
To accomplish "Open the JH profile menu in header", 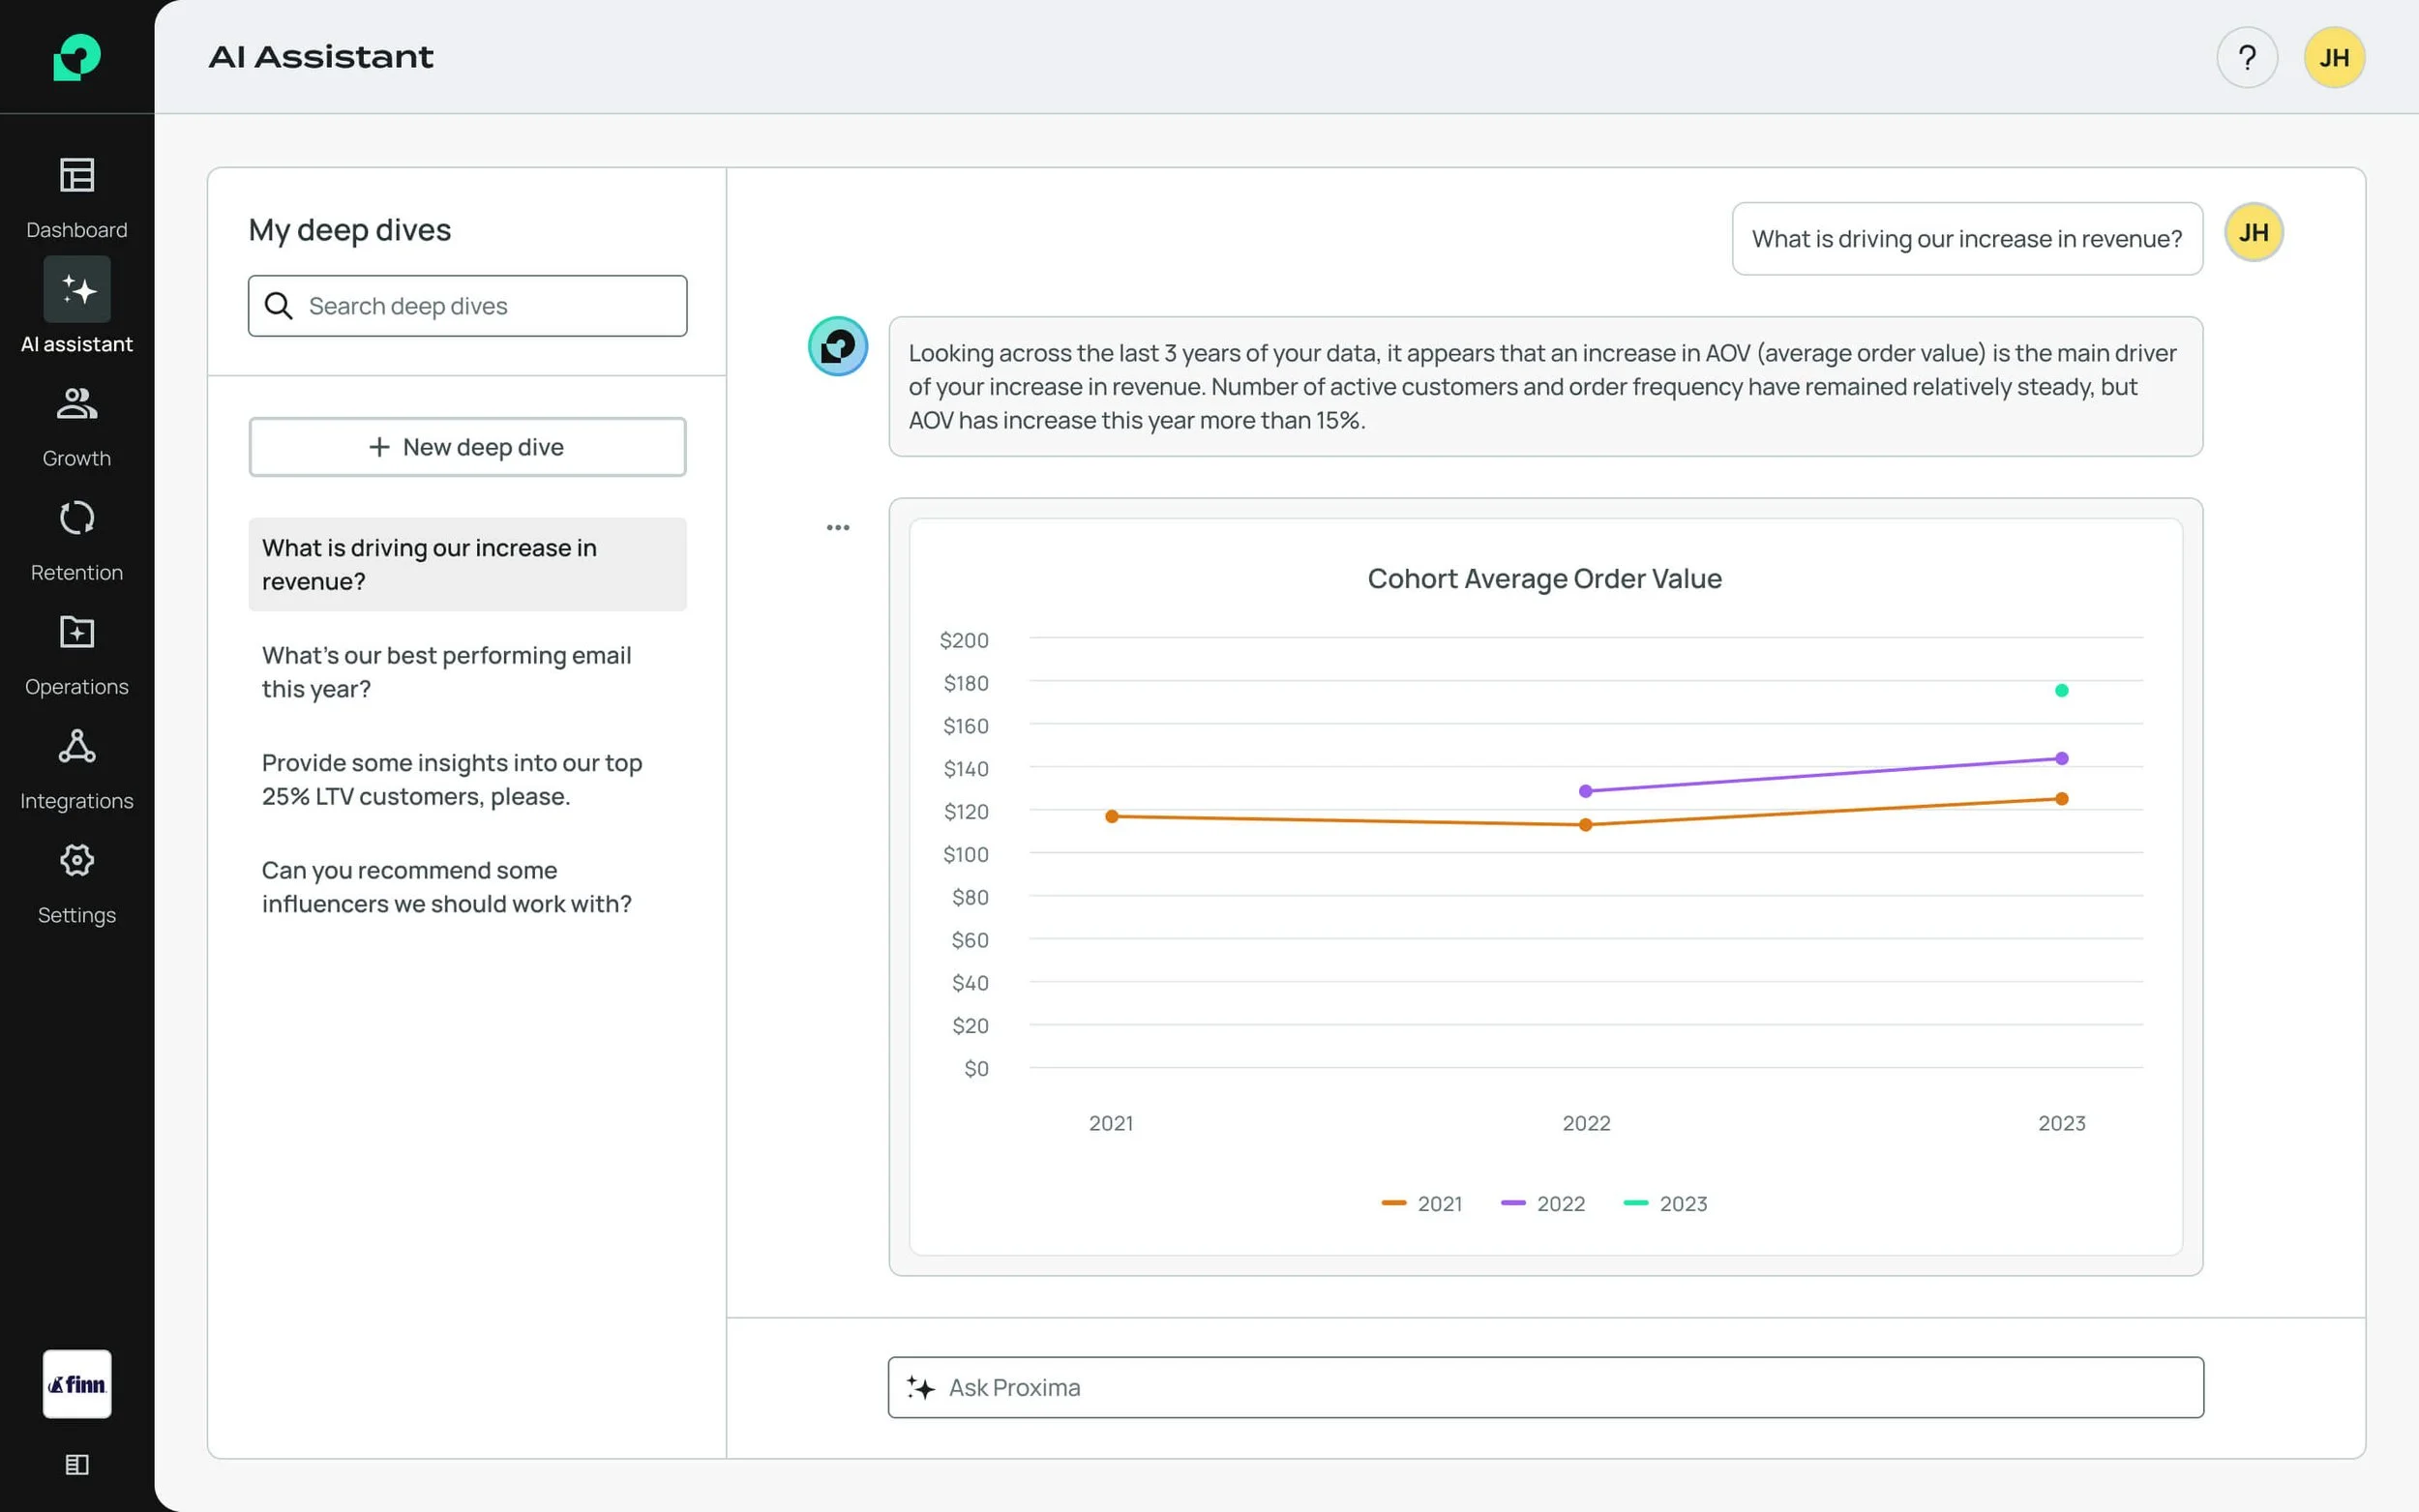I will click(2333, 58).
